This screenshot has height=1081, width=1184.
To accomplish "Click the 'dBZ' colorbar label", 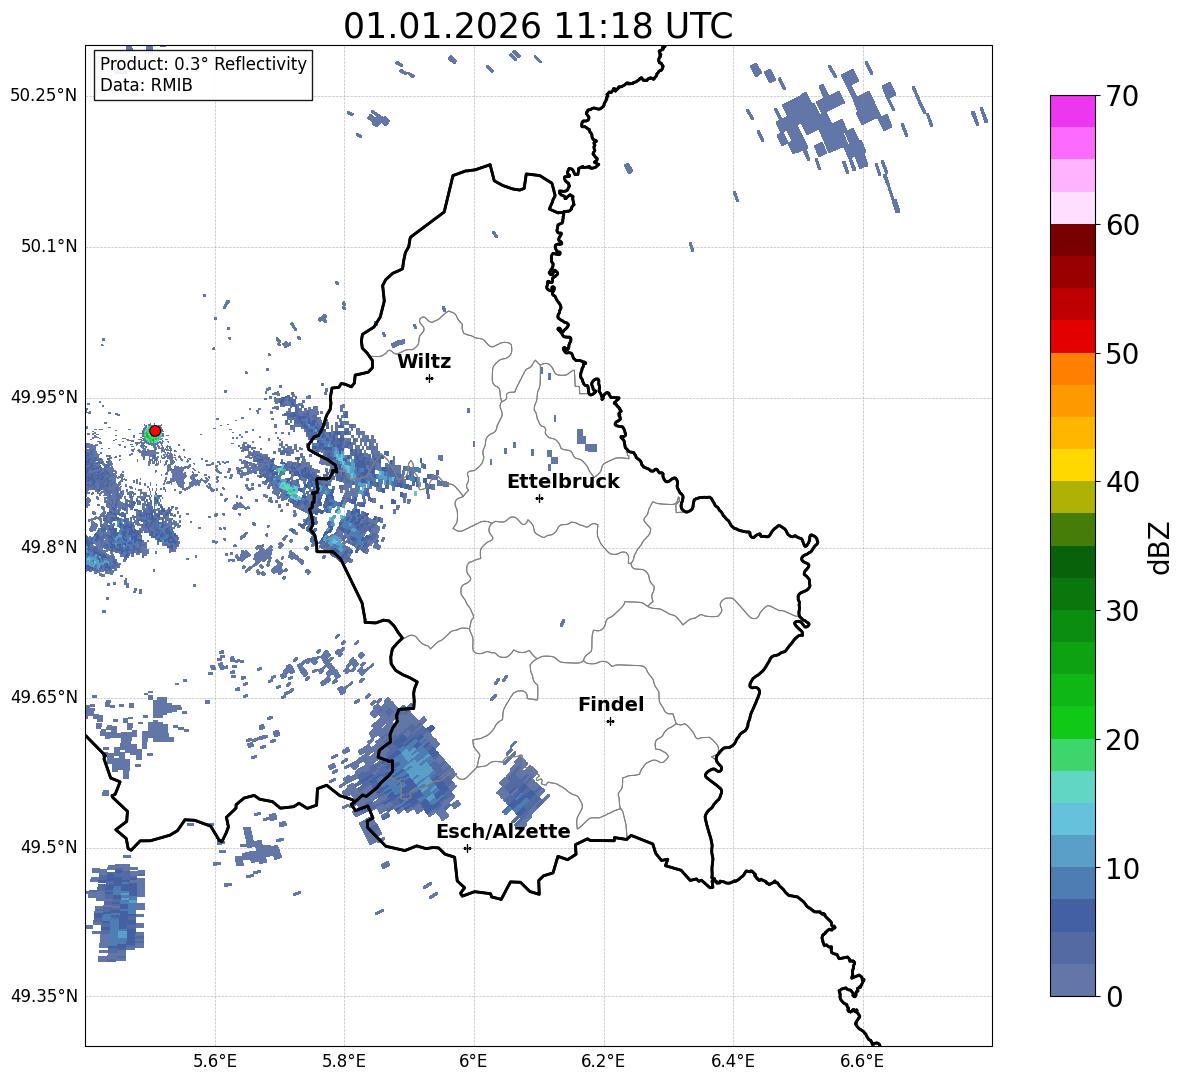I will point(1160,547).
